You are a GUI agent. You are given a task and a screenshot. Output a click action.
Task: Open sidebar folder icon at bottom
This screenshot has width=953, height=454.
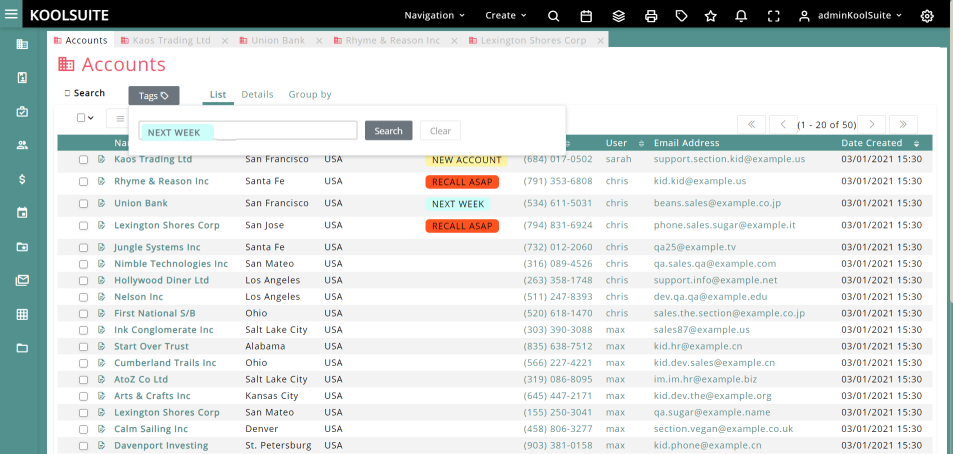[22, 348]
